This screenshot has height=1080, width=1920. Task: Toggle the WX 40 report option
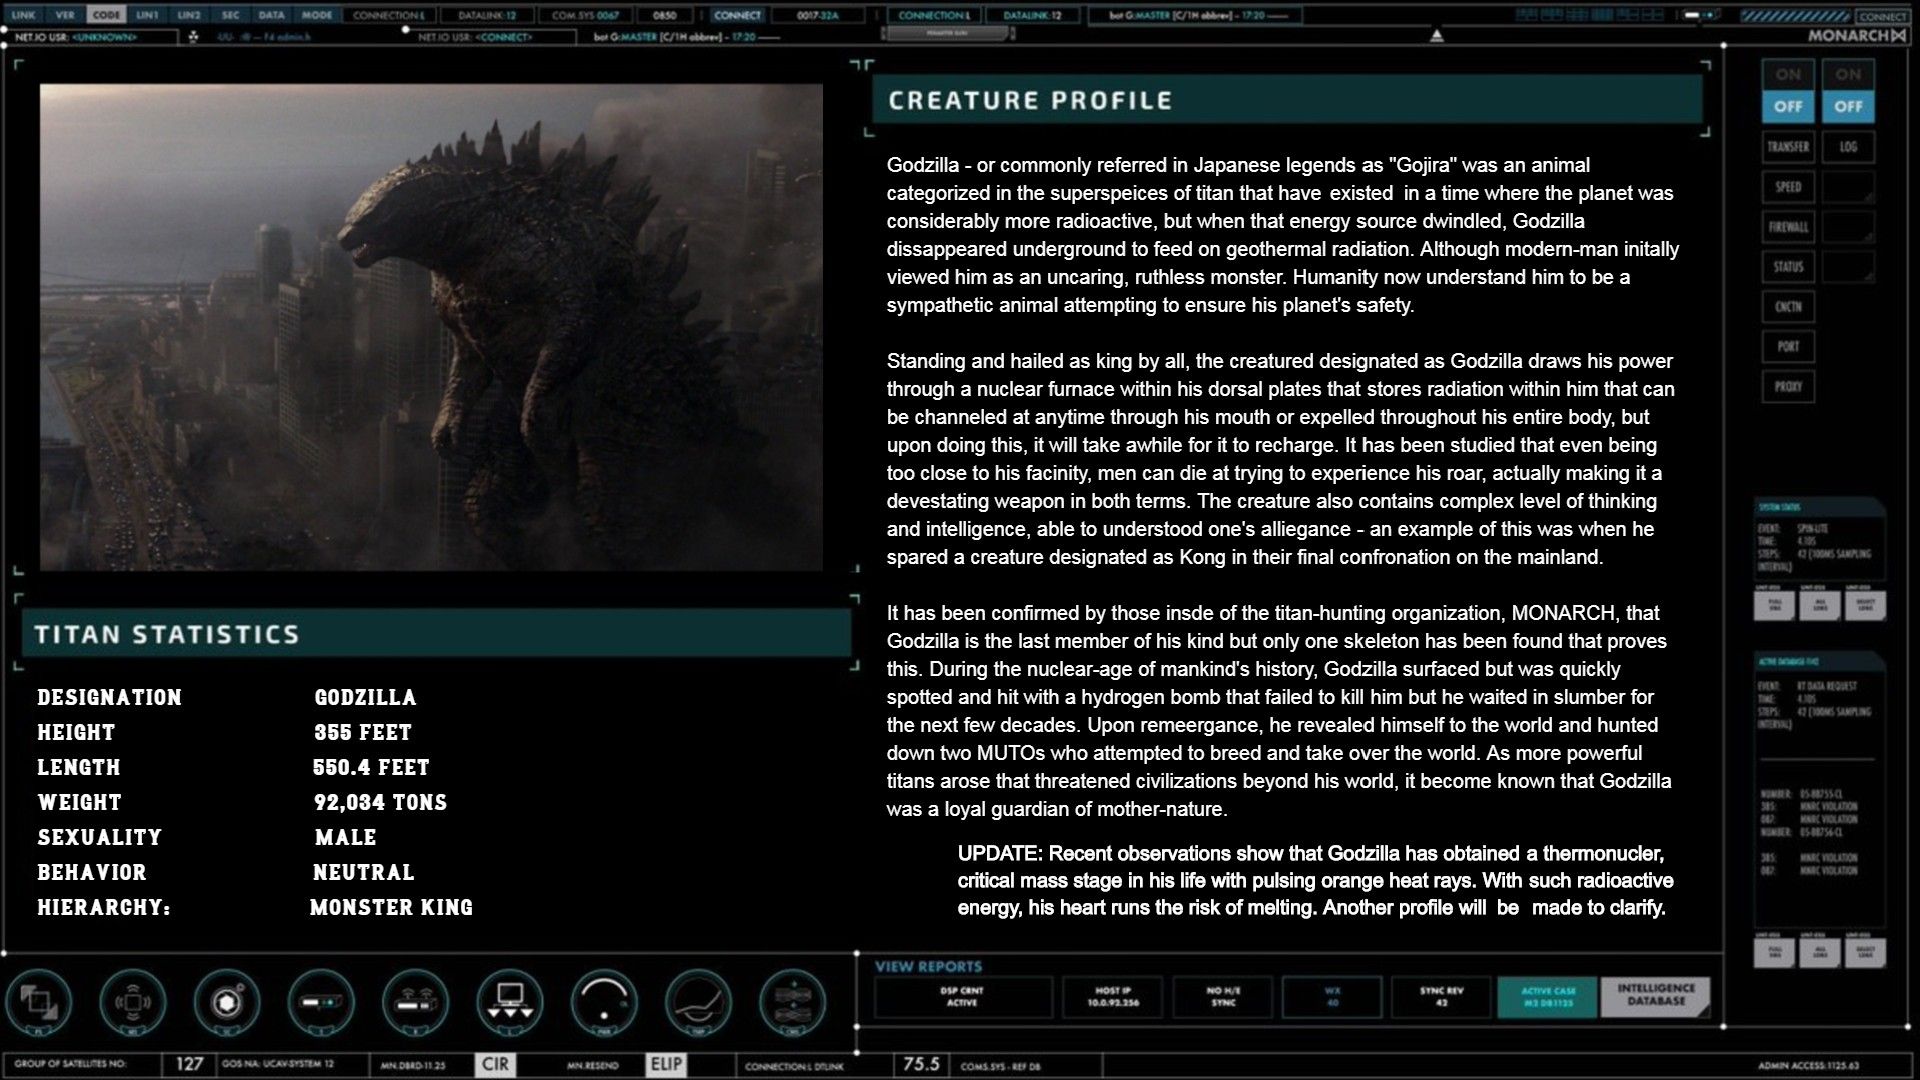1332,997
